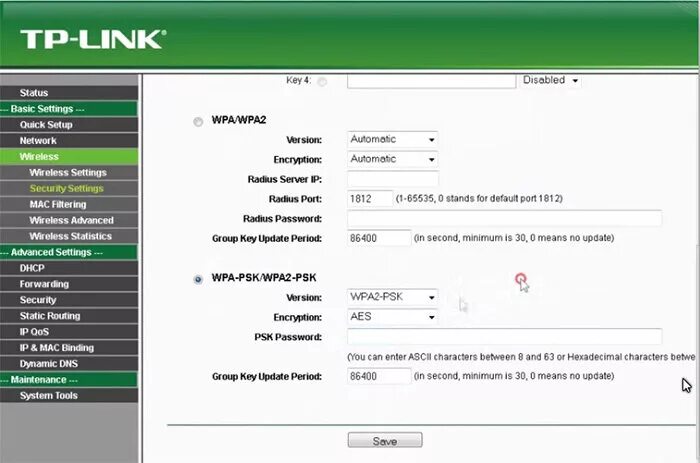Click WPA-PSK Group Key Update Period field

point(379,376)
